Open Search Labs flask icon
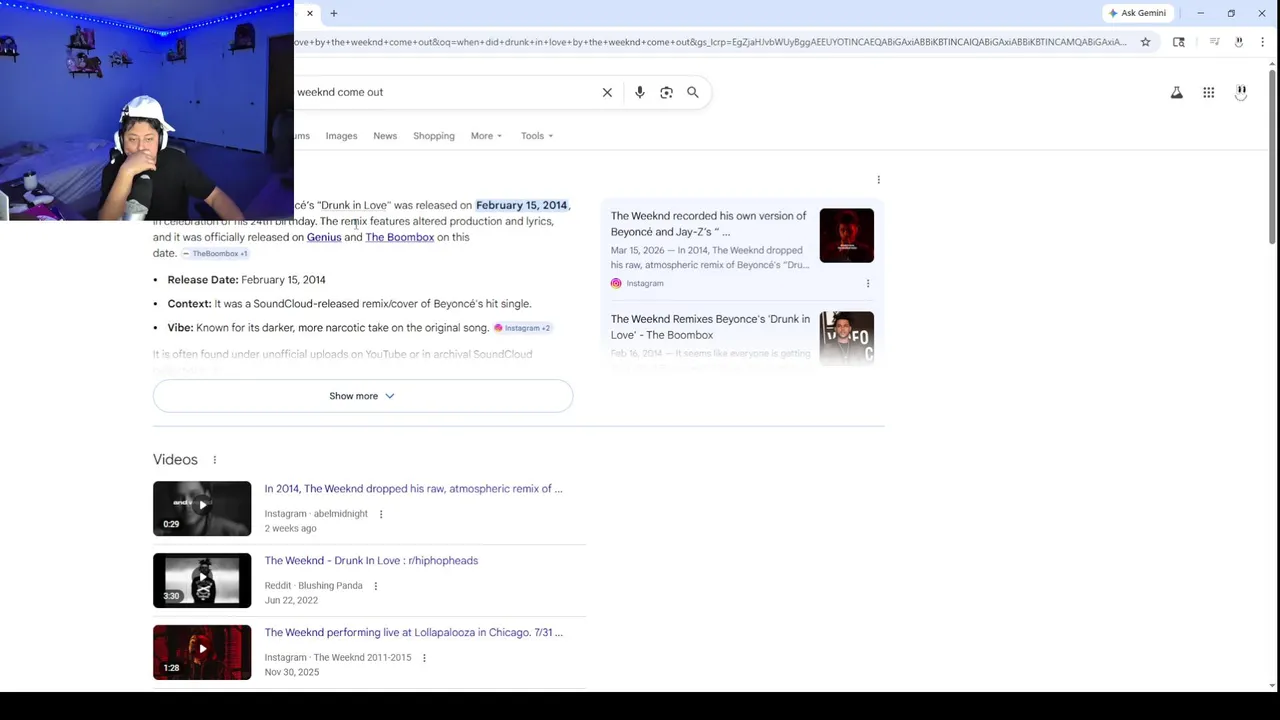Image resolution: width=1280 pixels, height=720 pixels. [1177, 92]
